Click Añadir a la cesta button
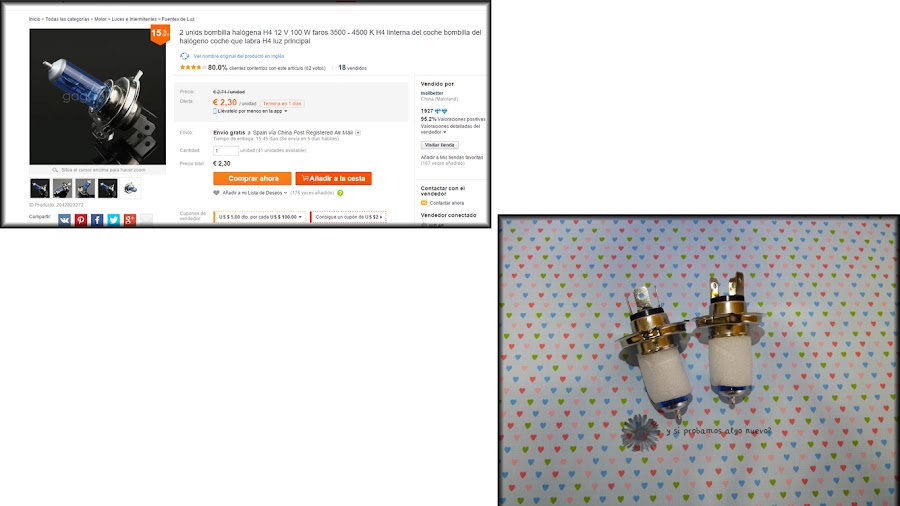This screenshot has width=900, height=506. click(x=333, y=178)
